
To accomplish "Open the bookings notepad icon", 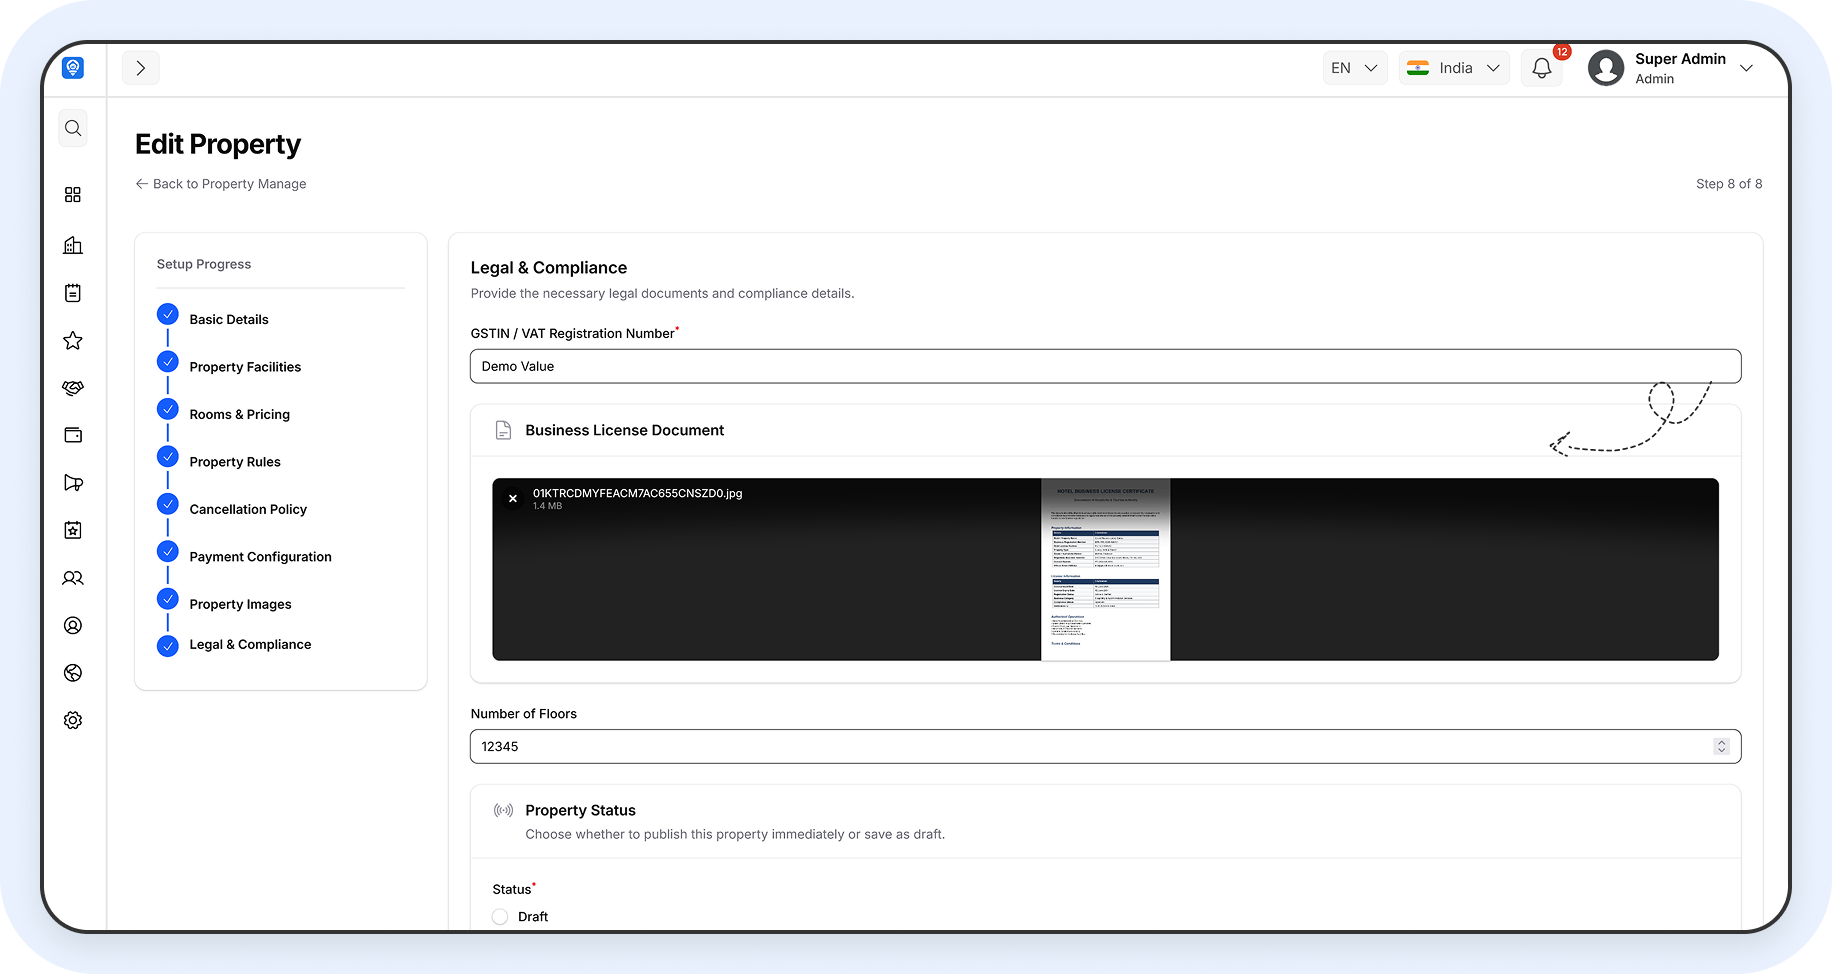I will point(73,293).
